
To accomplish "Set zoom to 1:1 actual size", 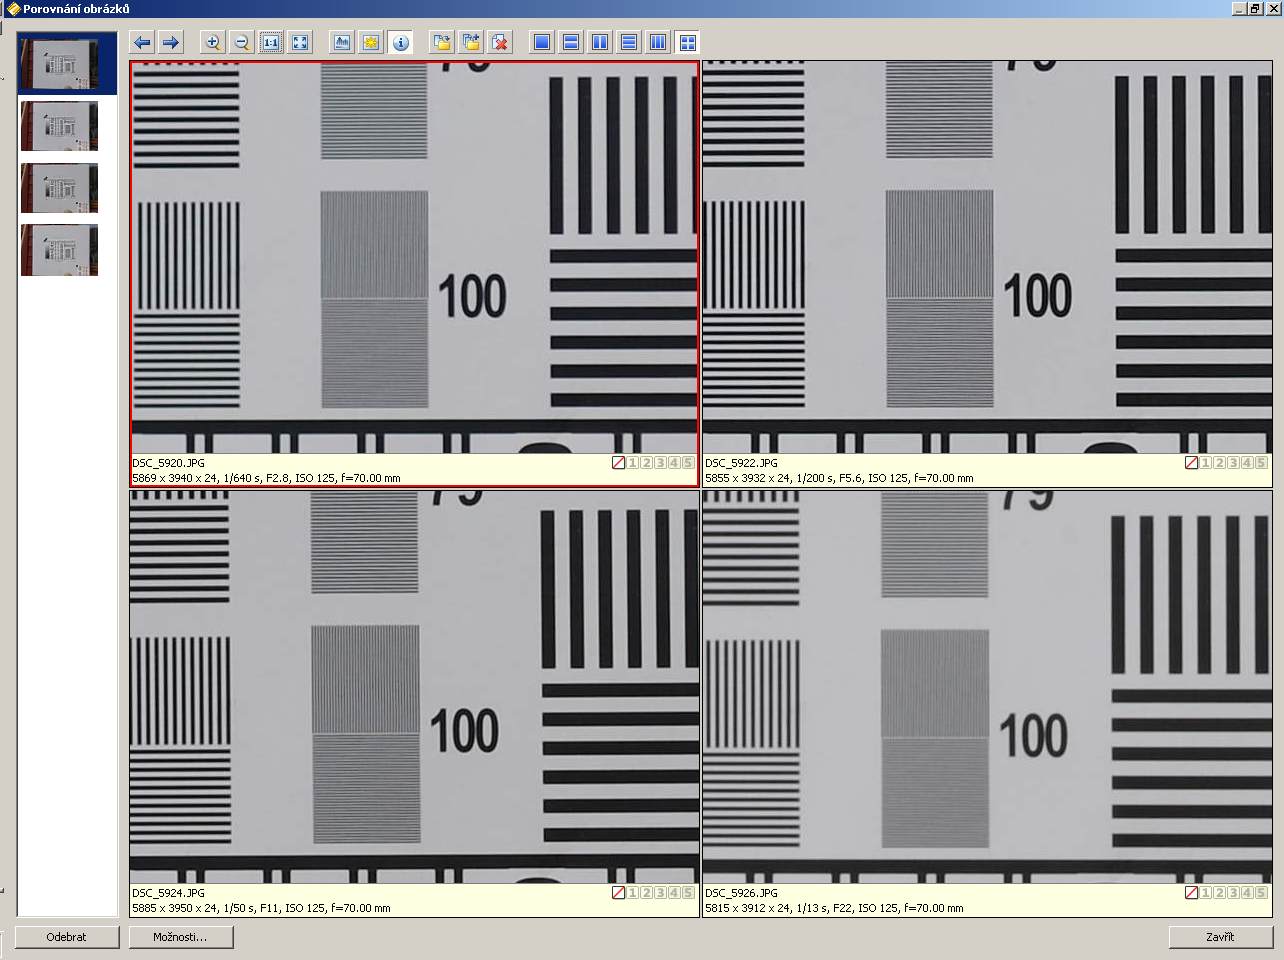I will tap(271, 43).
